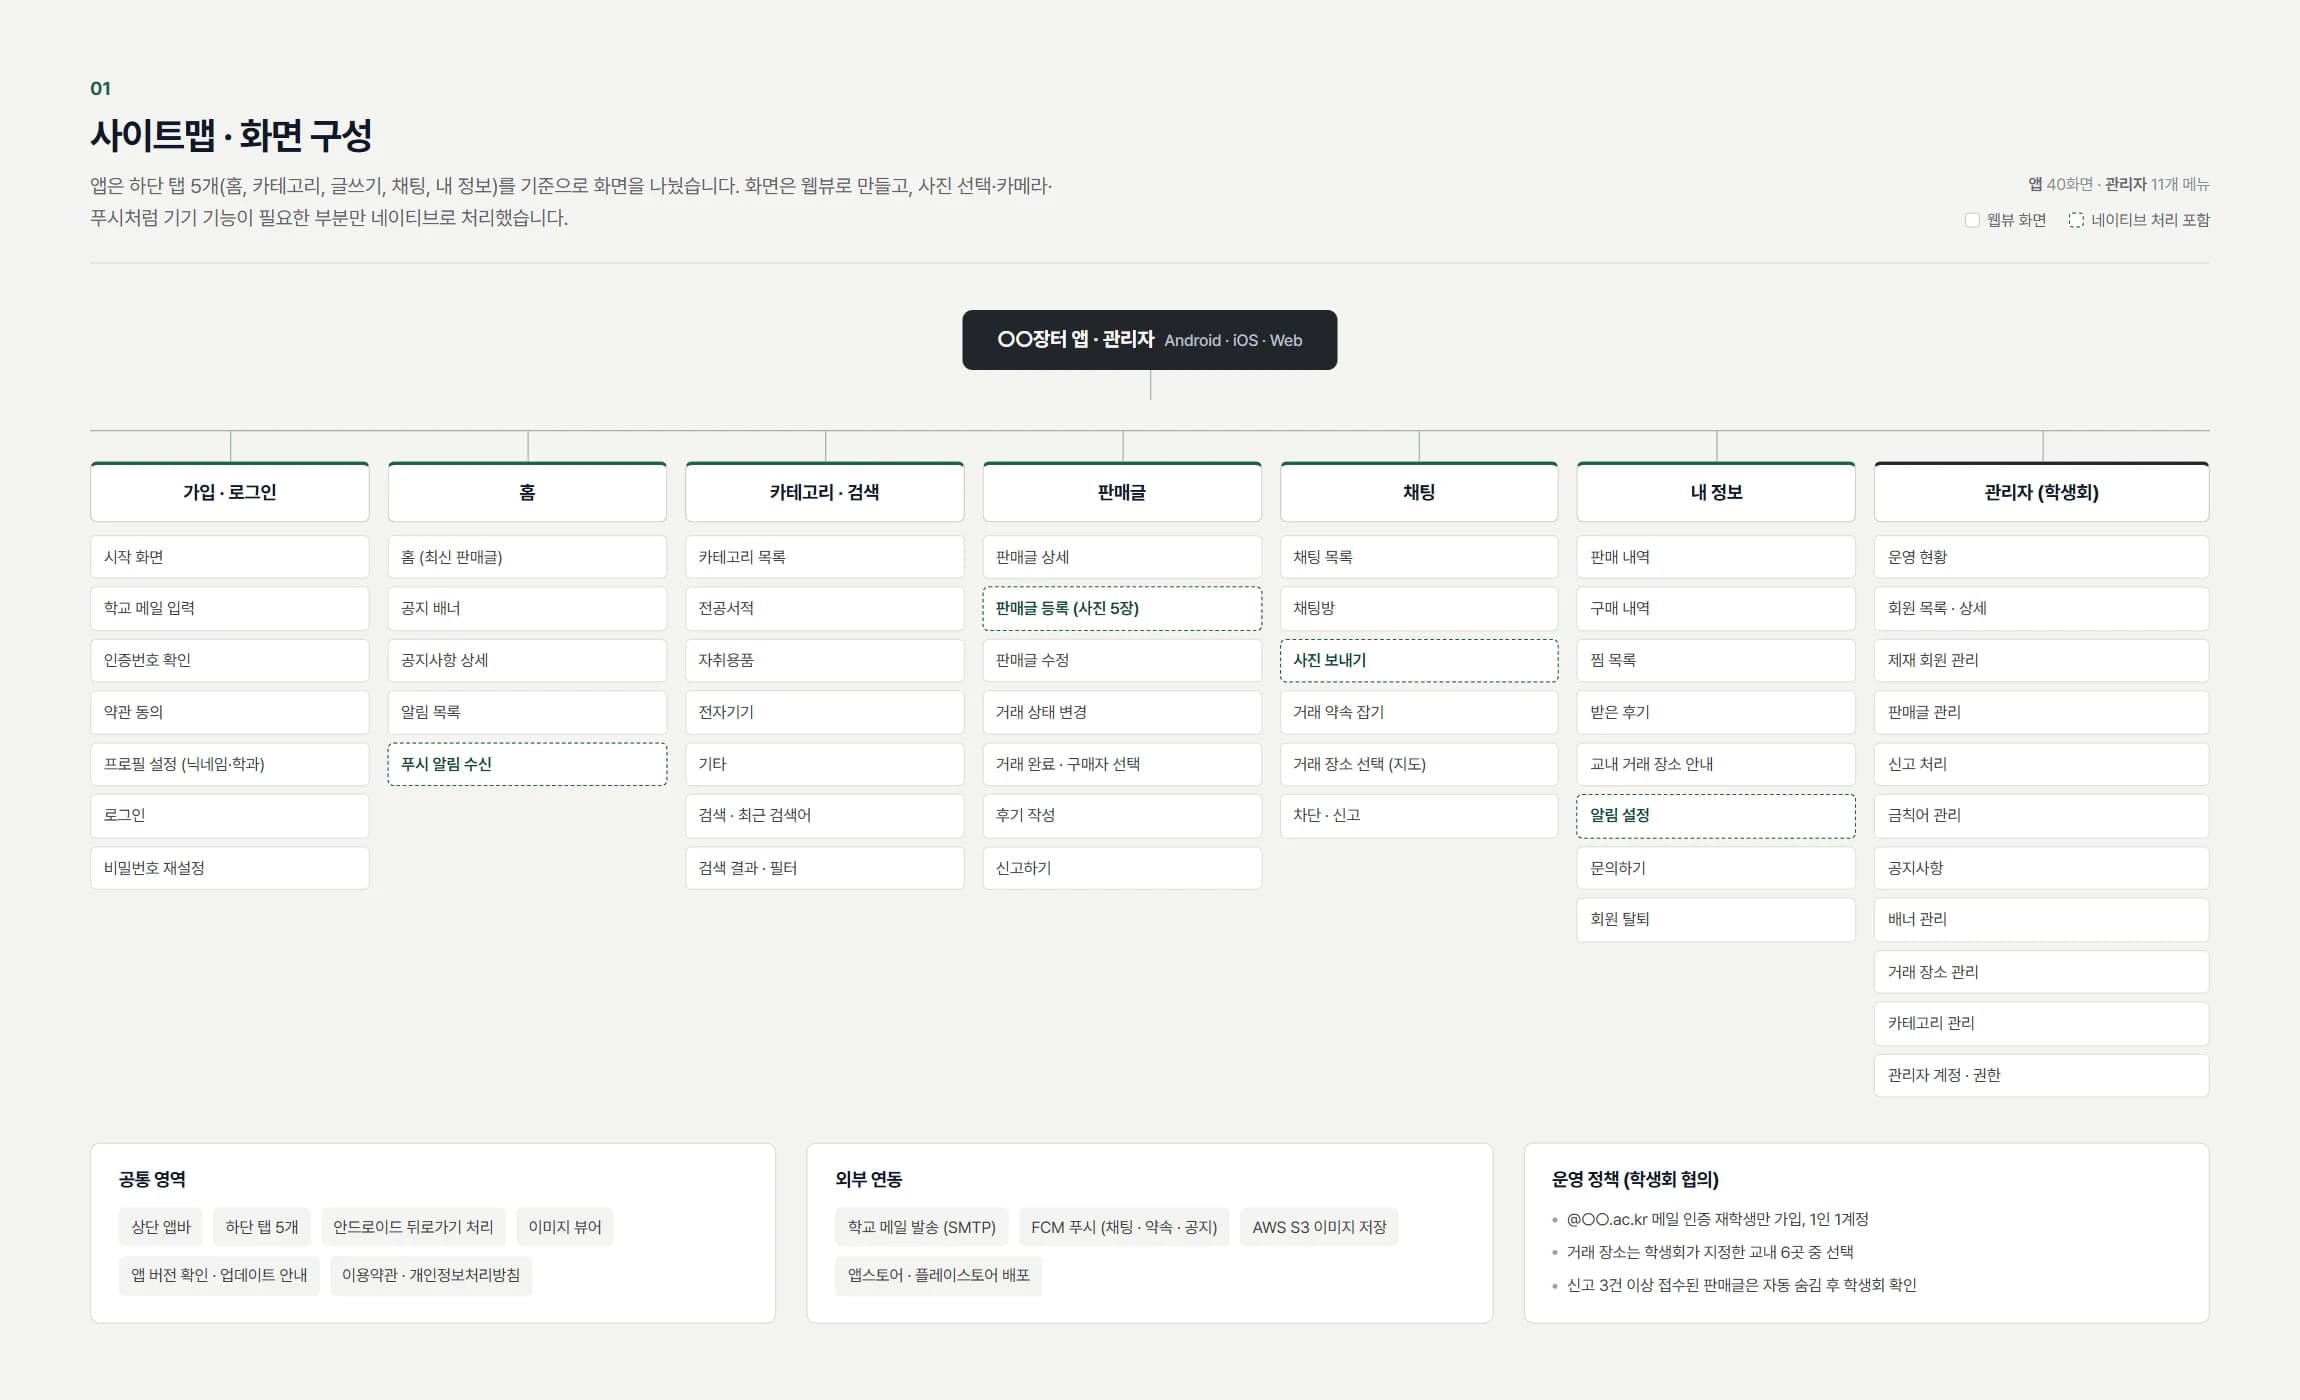Select the 사진 보내기 dashed box
Image resolution: width=2300 pixels, height=1400 pixels.
tap(1419, 660)
